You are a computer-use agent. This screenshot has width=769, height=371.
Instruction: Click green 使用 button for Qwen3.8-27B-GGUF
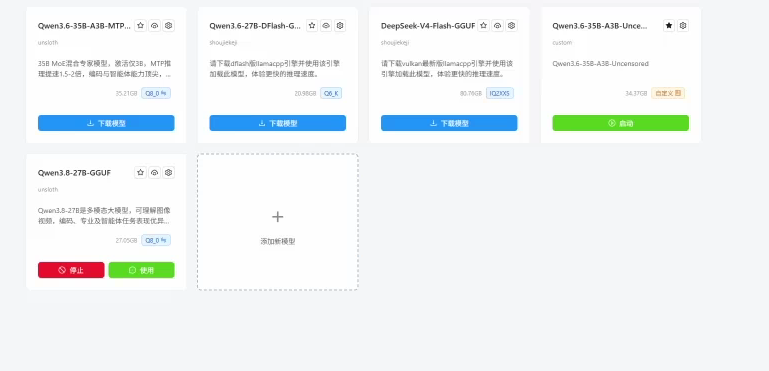click(141, 270)
